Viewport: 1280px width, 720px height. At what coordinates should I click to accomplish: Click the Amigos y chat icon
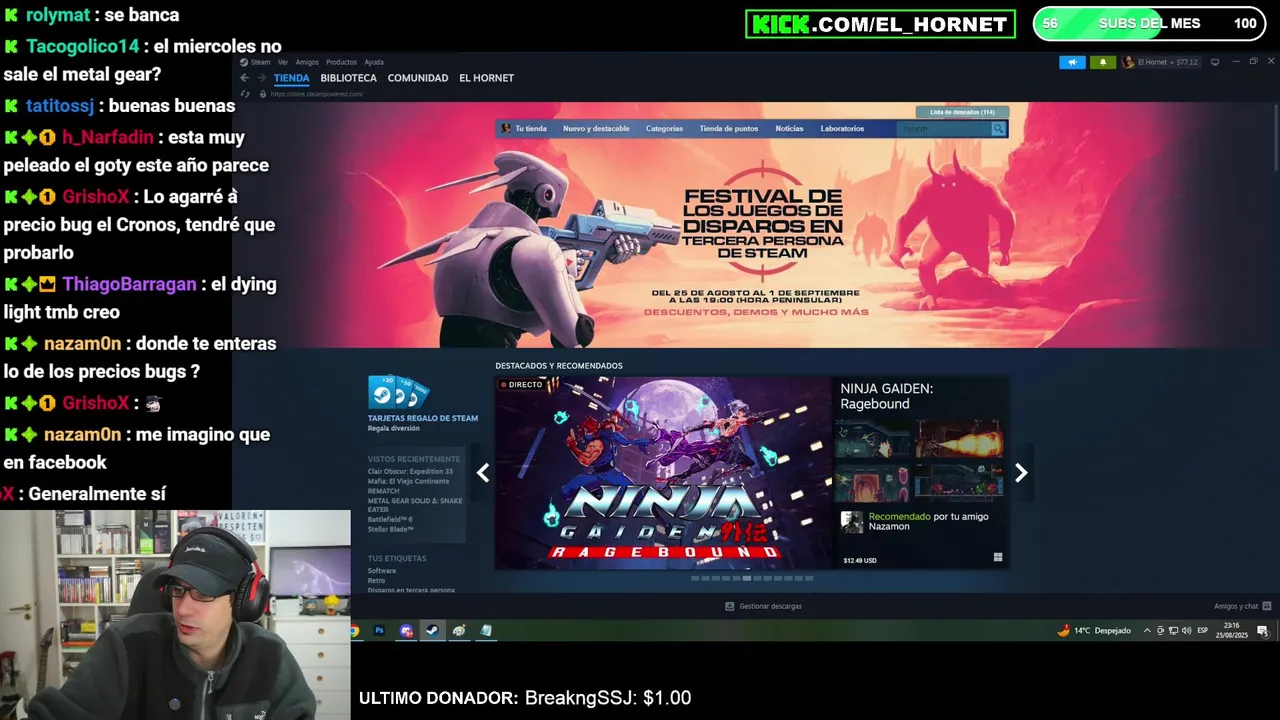point(1267,606)
